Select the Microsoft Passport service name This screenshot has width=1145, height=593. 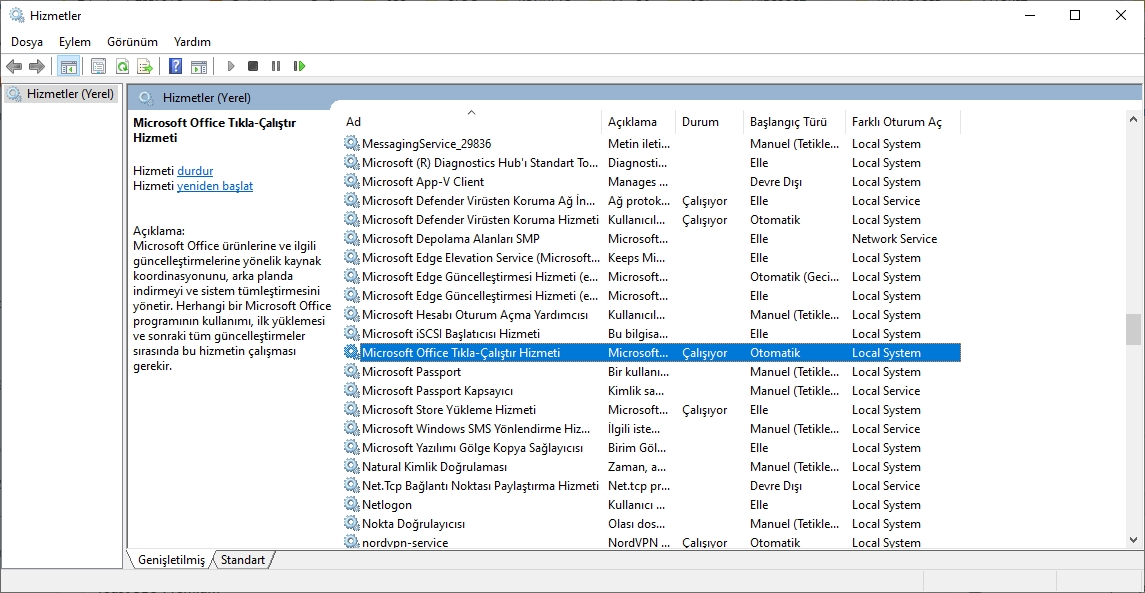point(411,372)
